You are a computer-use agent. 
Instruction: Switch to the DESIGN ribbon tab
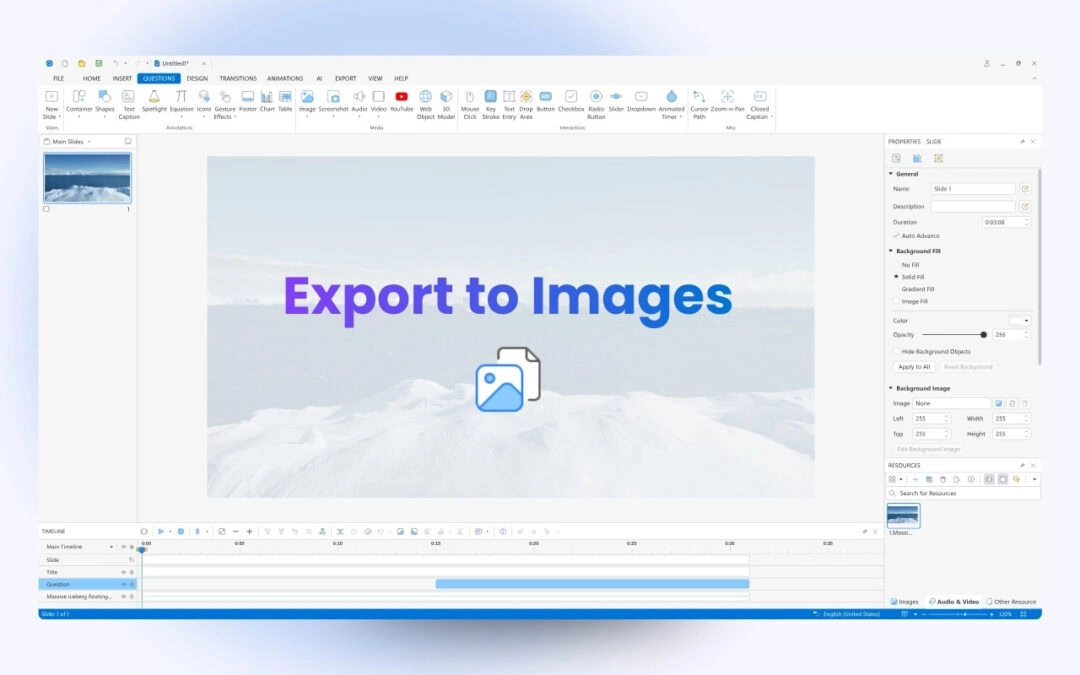197,79
